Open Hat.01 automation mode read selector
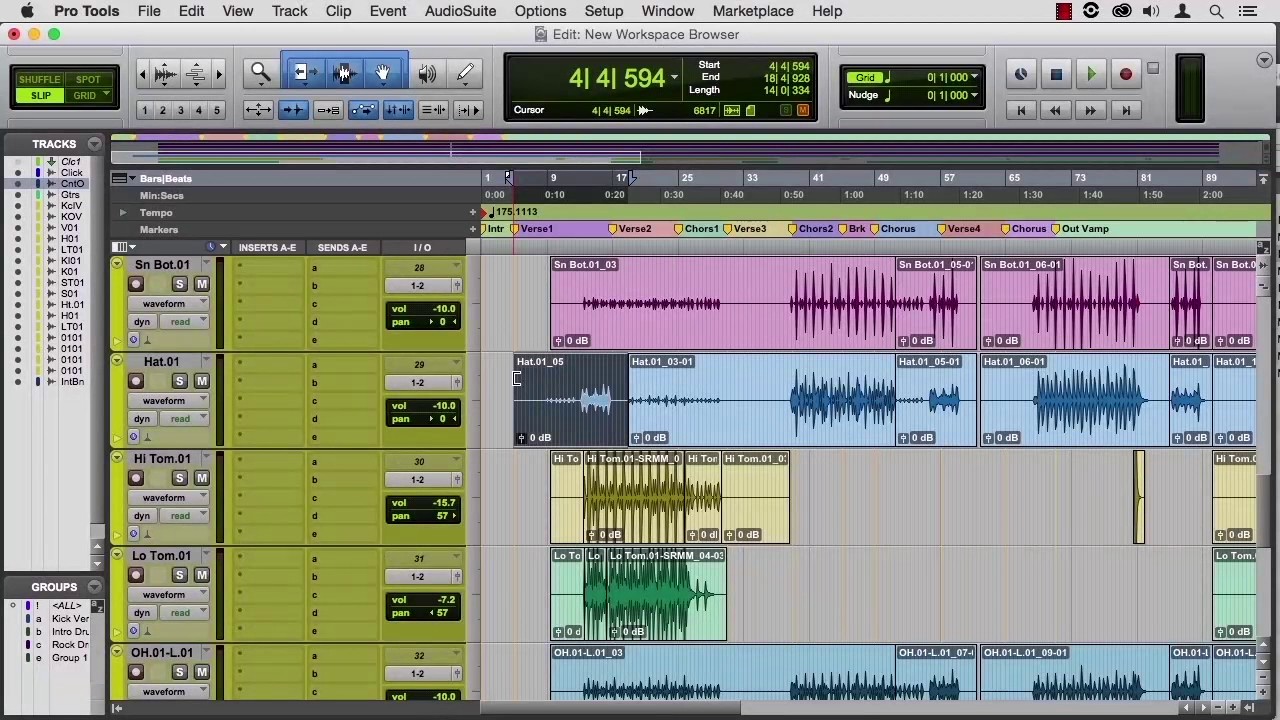Viewport: 1280px width, 720px height. (184, 419)
